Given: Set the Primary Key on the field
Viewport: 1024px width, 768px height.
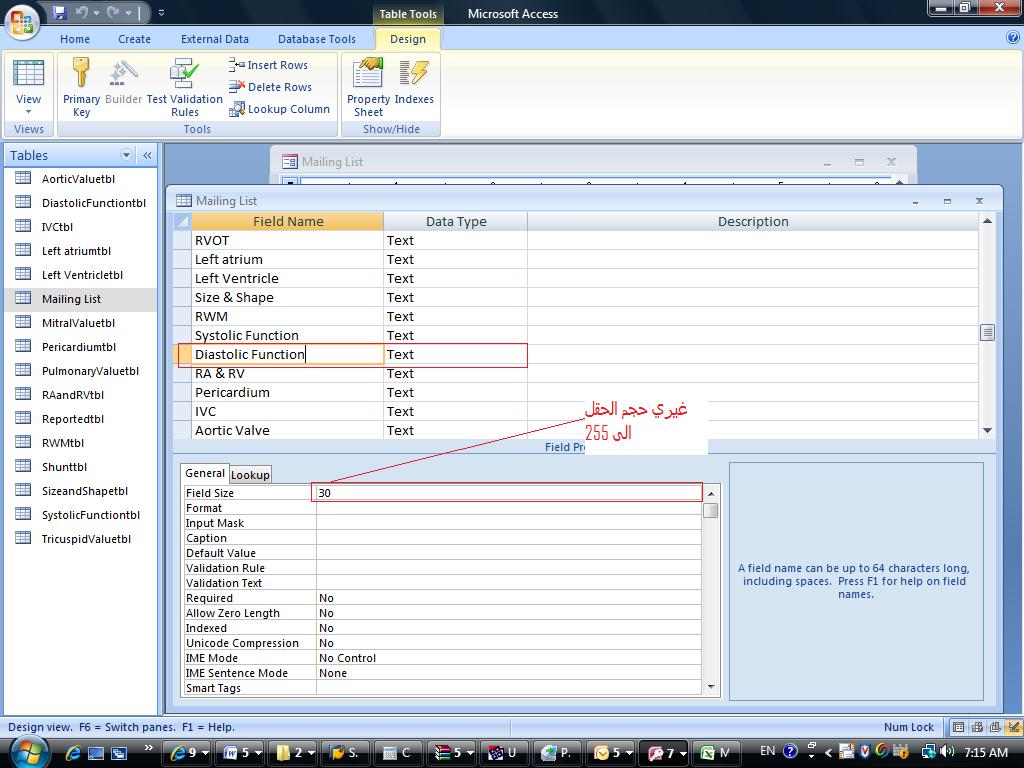Looking at the screenshot, I should [81, 88].
